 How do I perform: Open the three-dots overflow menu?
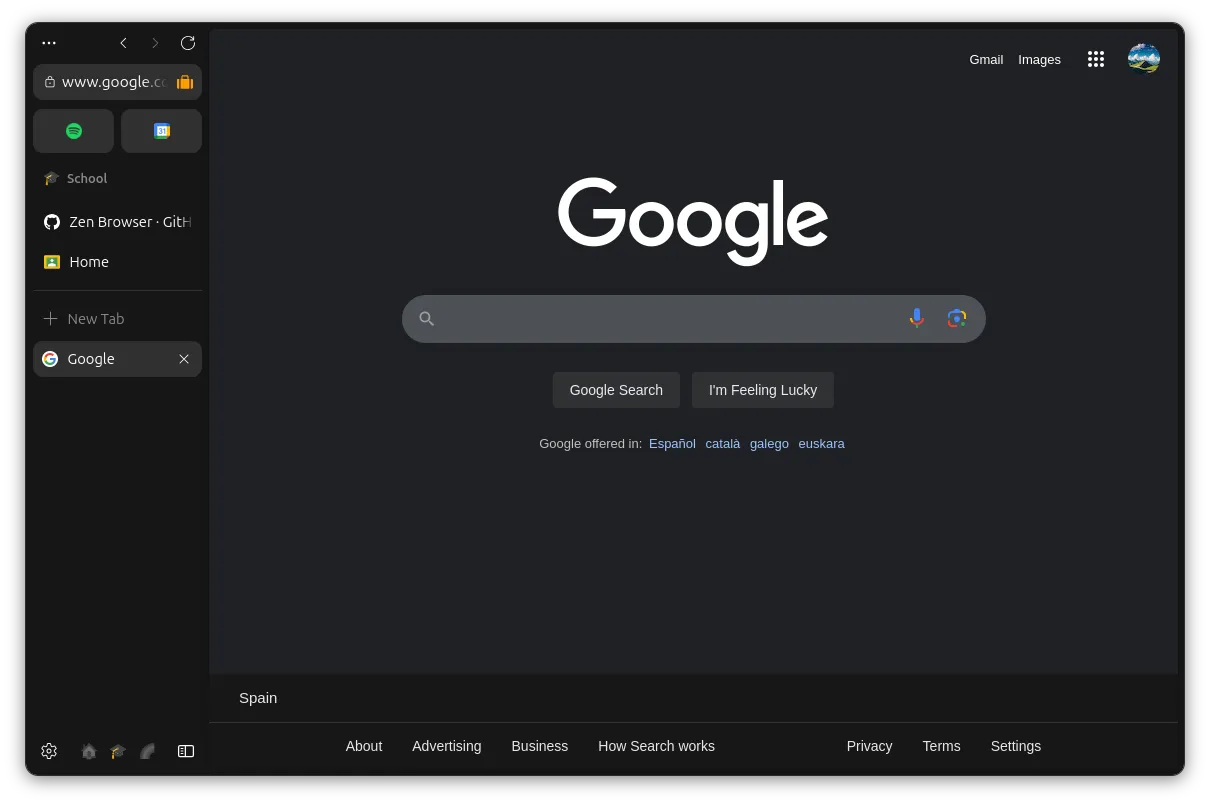click(49, 43)
